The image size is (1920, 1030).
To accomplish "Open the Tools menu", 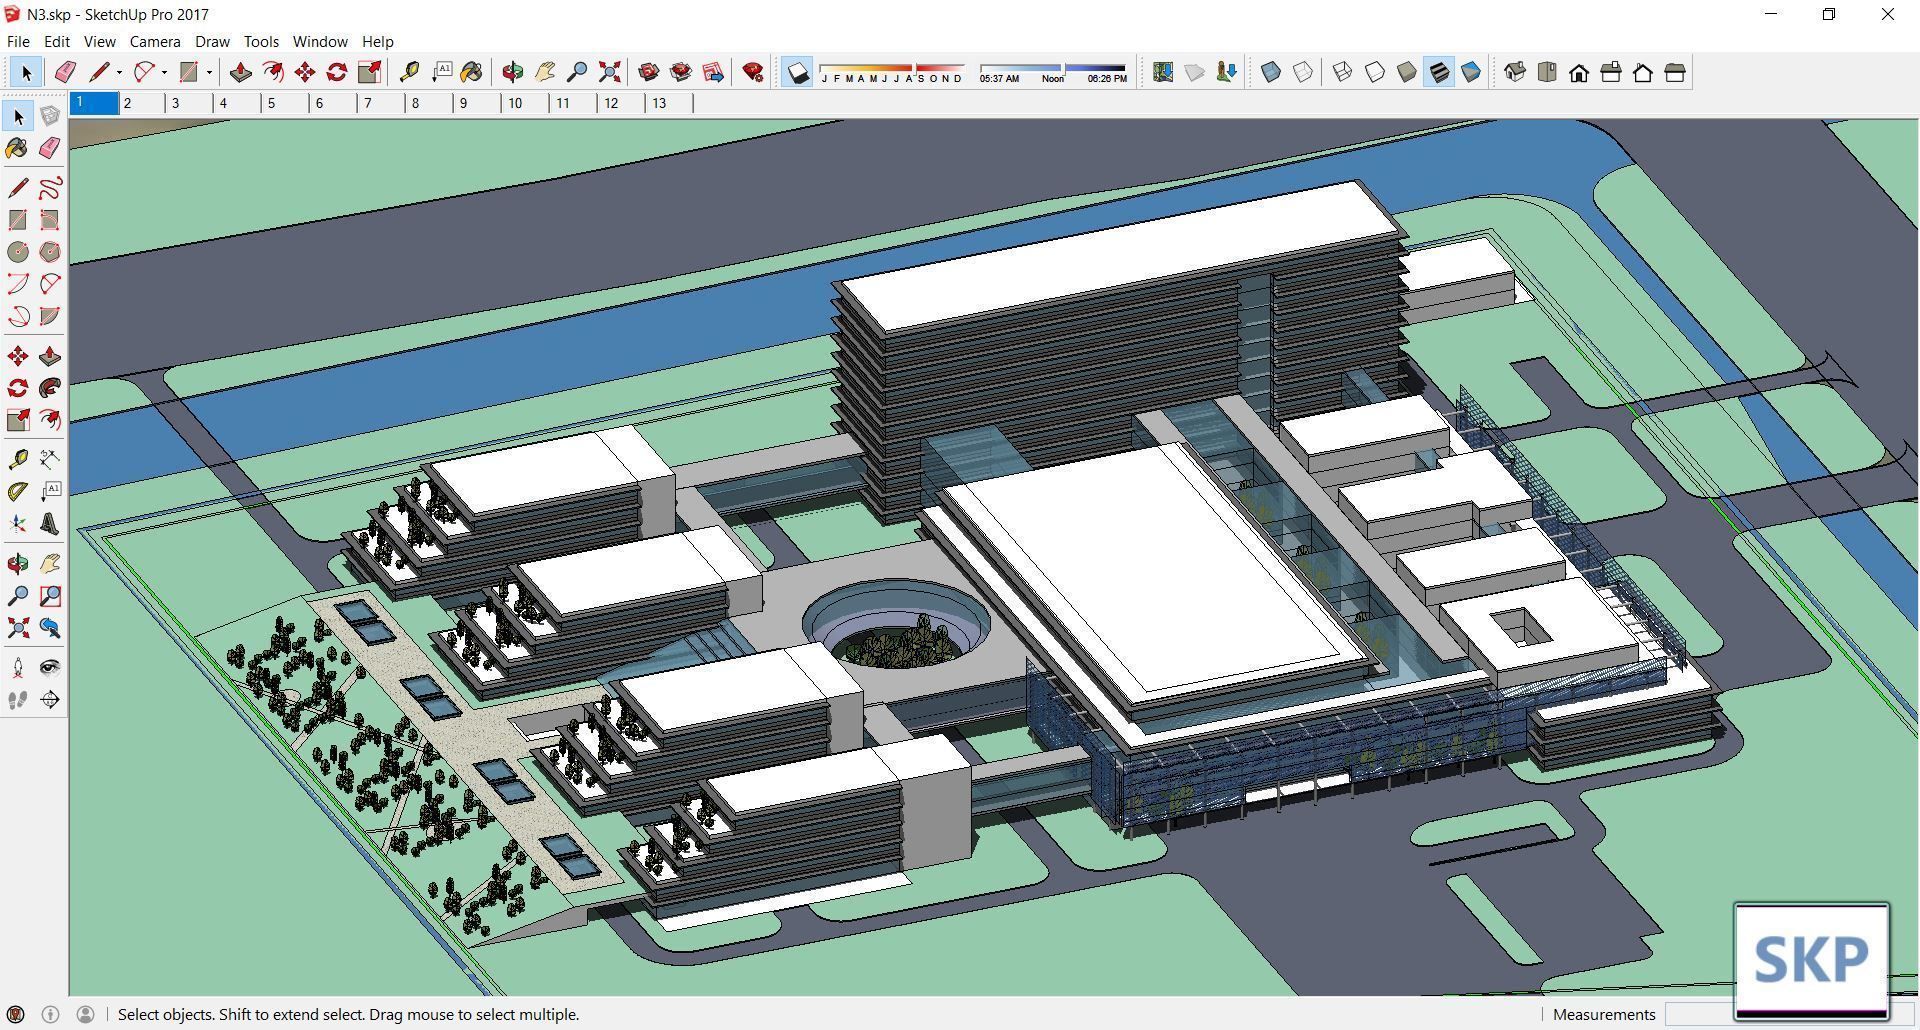I will [261, 41].
